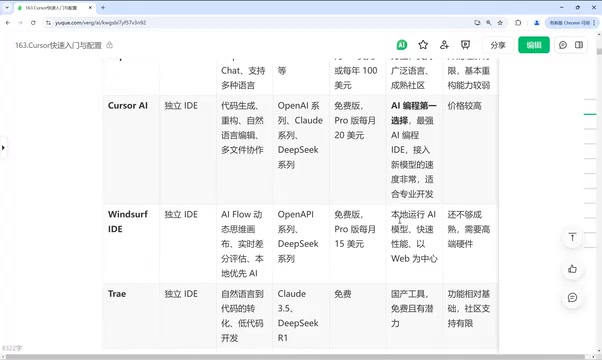
Task: Open the Chrome three-dot menu
Action: 594,23
